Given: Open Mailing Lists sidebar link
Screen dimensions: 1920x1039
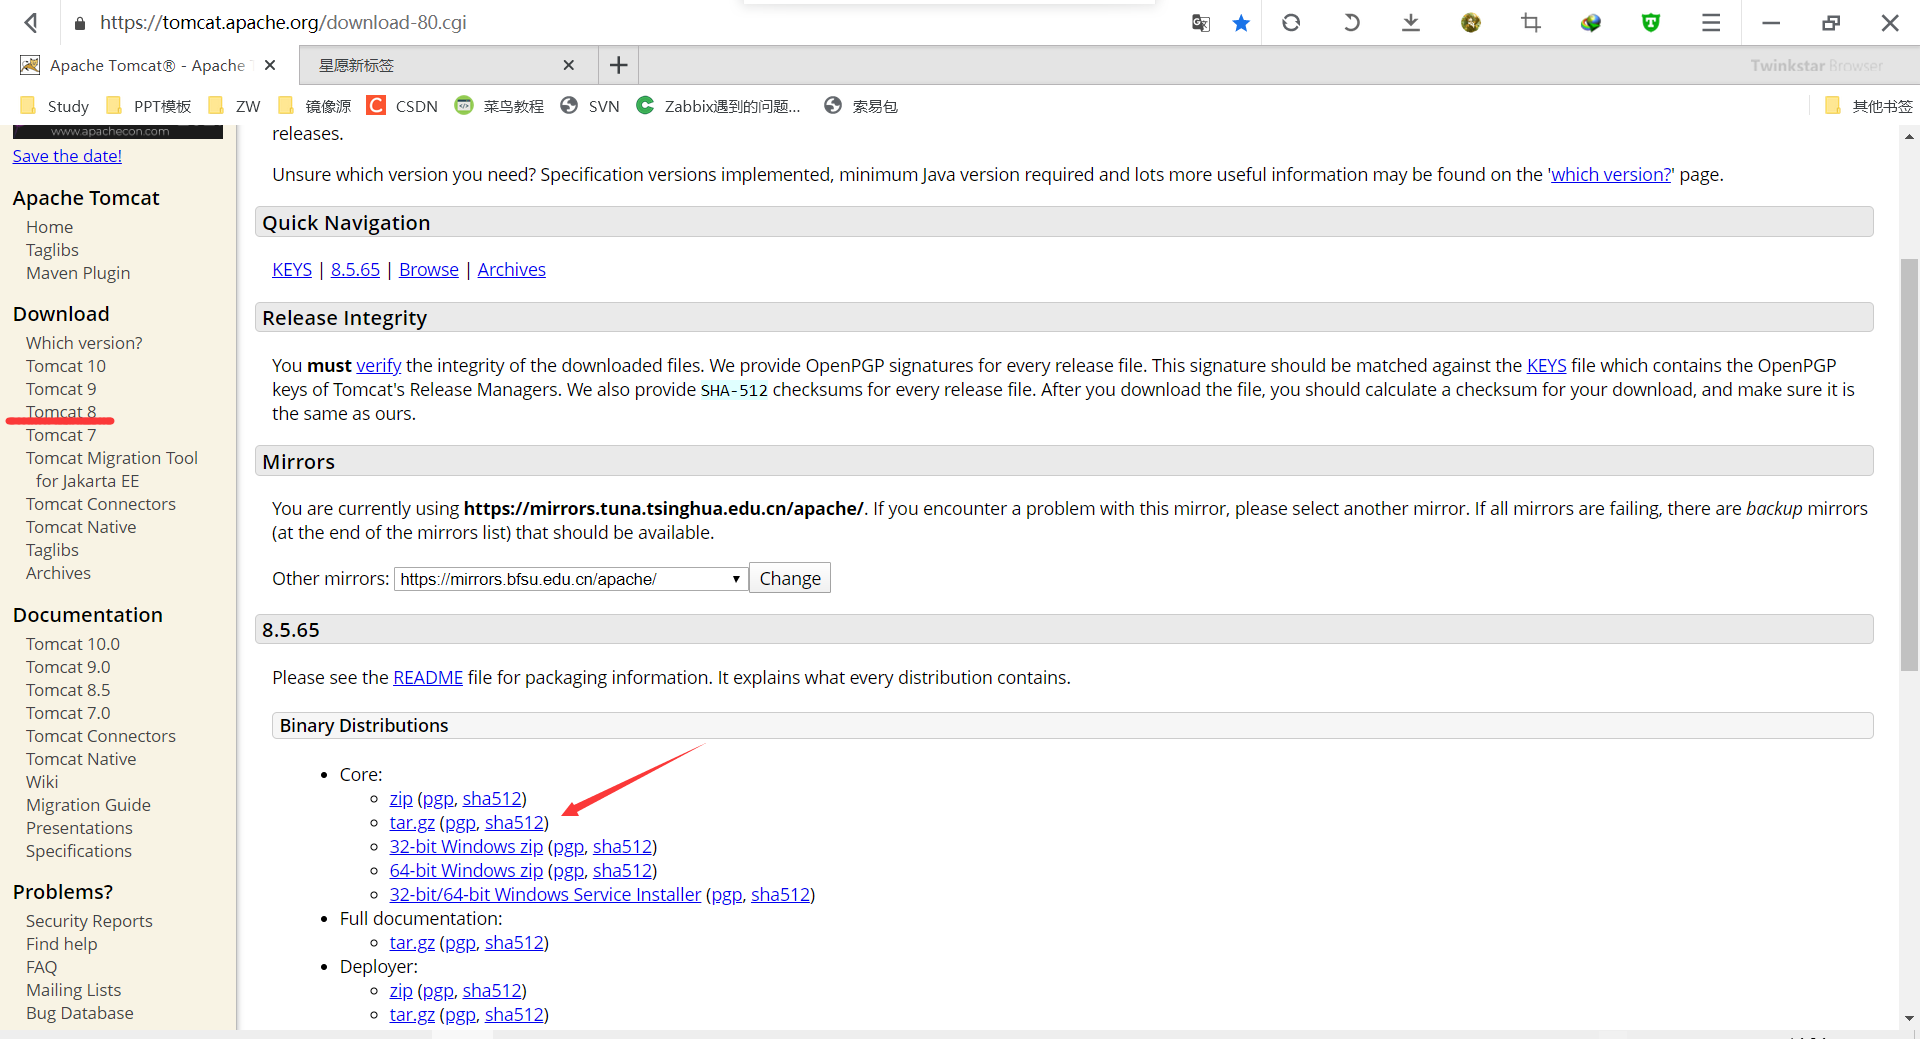Looking at the screenshot, I should pyautogui.click(x=73, y=990).
